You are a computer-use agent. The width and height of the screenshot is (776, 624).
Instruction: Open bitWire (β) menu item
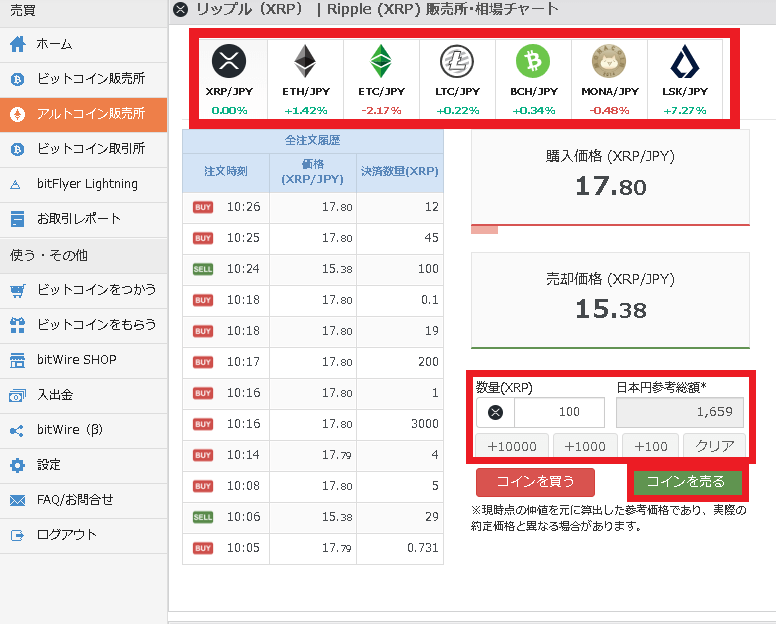tap(83, 431)
